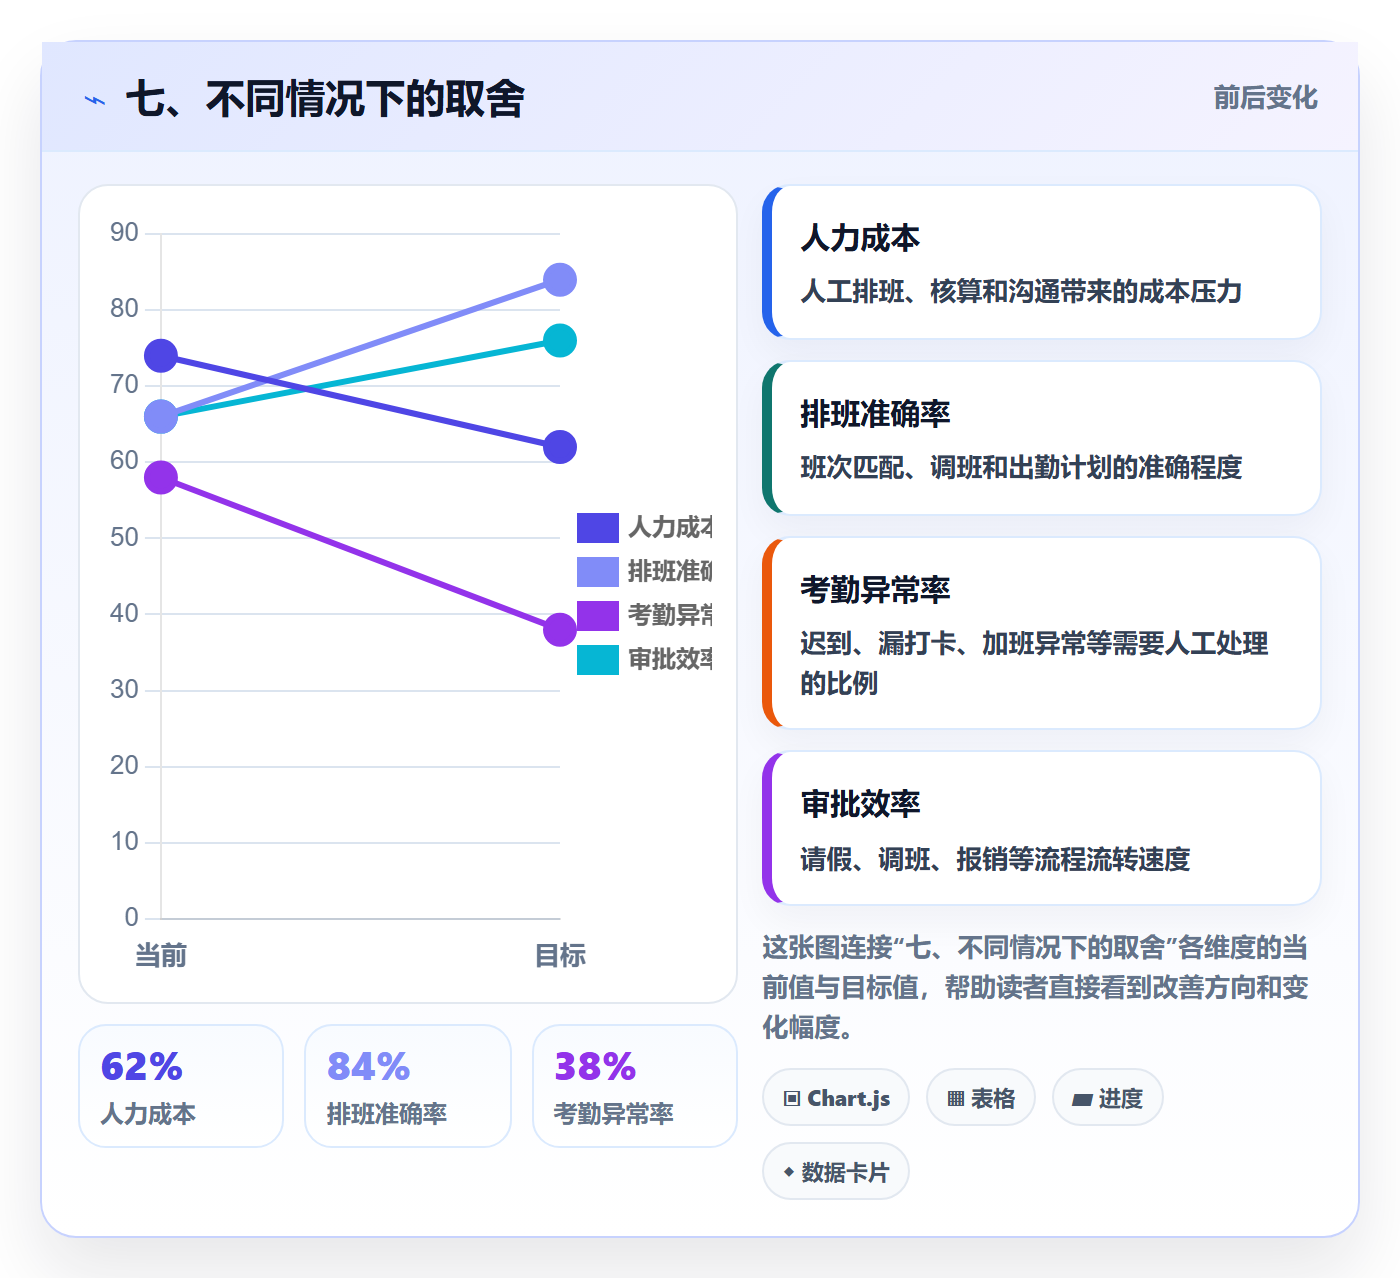Open the 审批效率 description card
Image resolution: width=1400 pixels, height=1278 pixels.
point(1042,828)
